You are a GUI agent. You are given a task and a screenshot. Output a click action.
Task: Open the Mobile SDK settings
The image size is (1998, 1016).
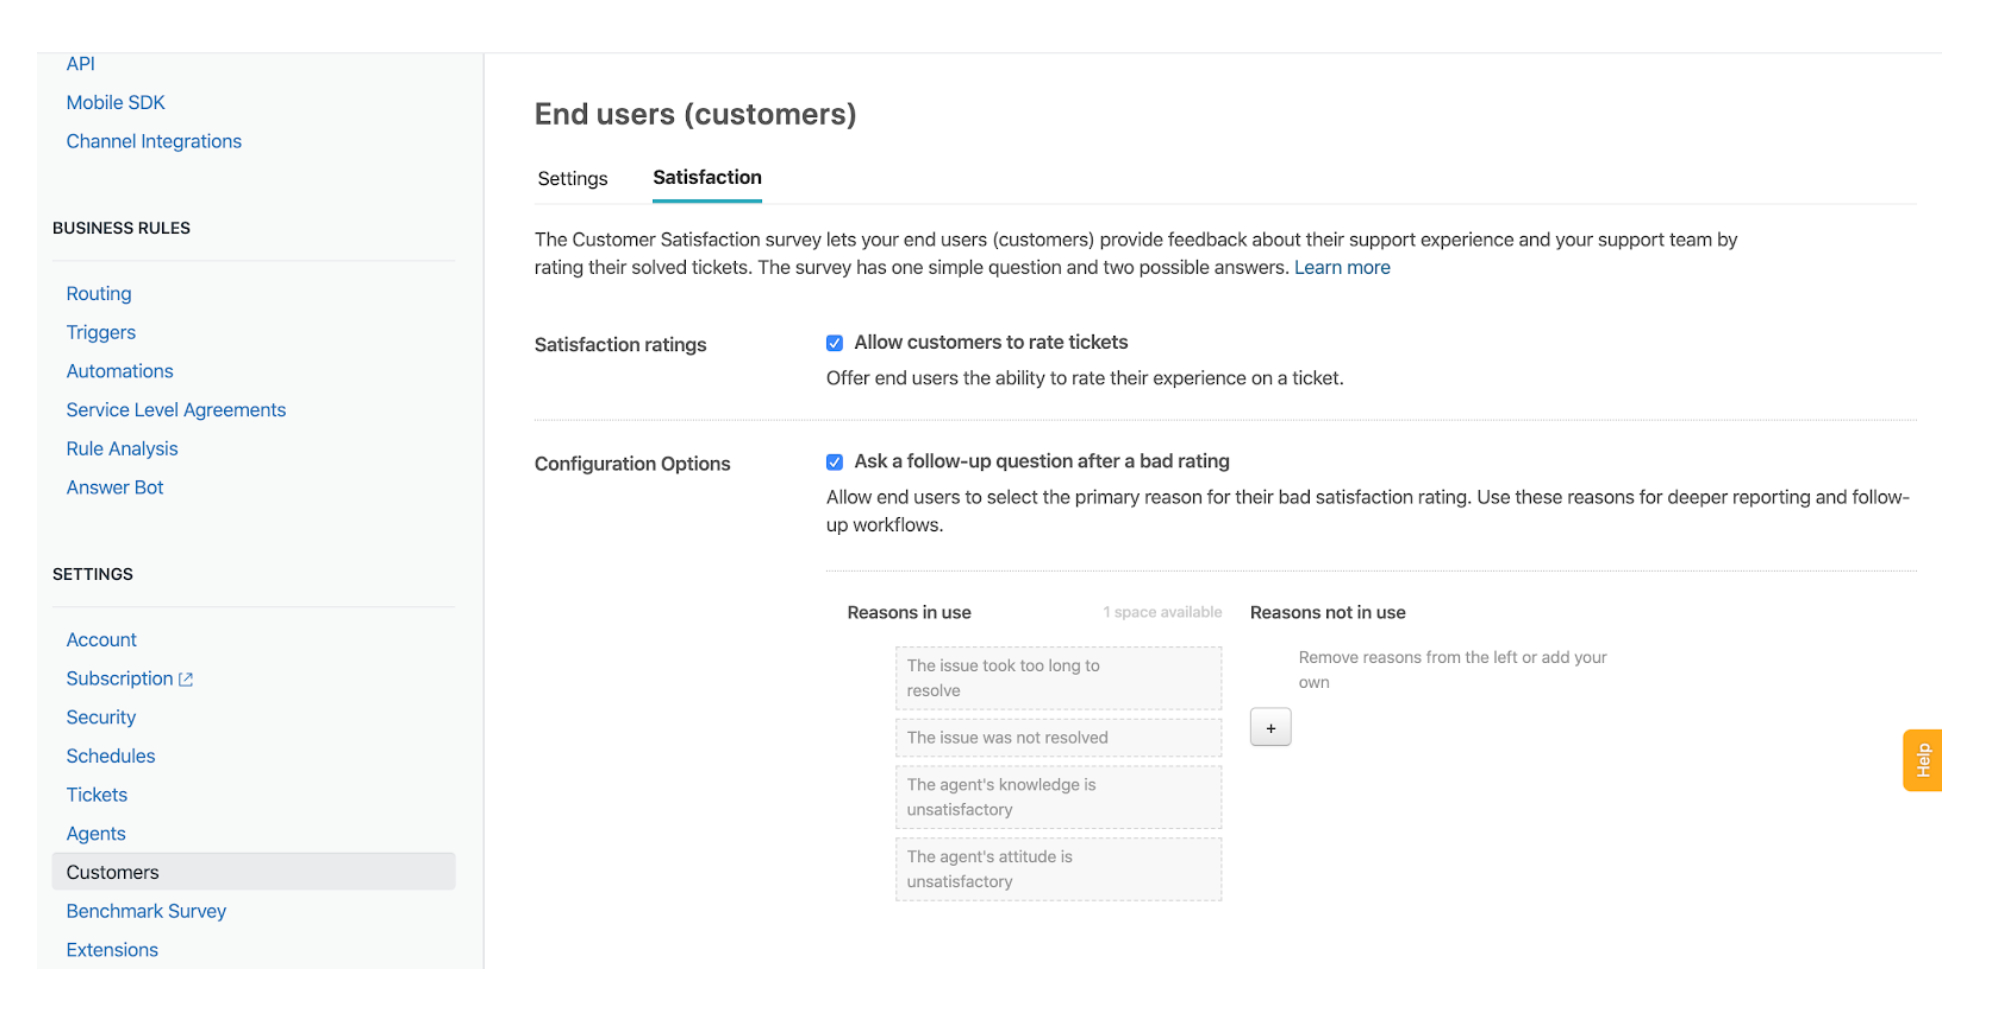click(x=116, y=102)
